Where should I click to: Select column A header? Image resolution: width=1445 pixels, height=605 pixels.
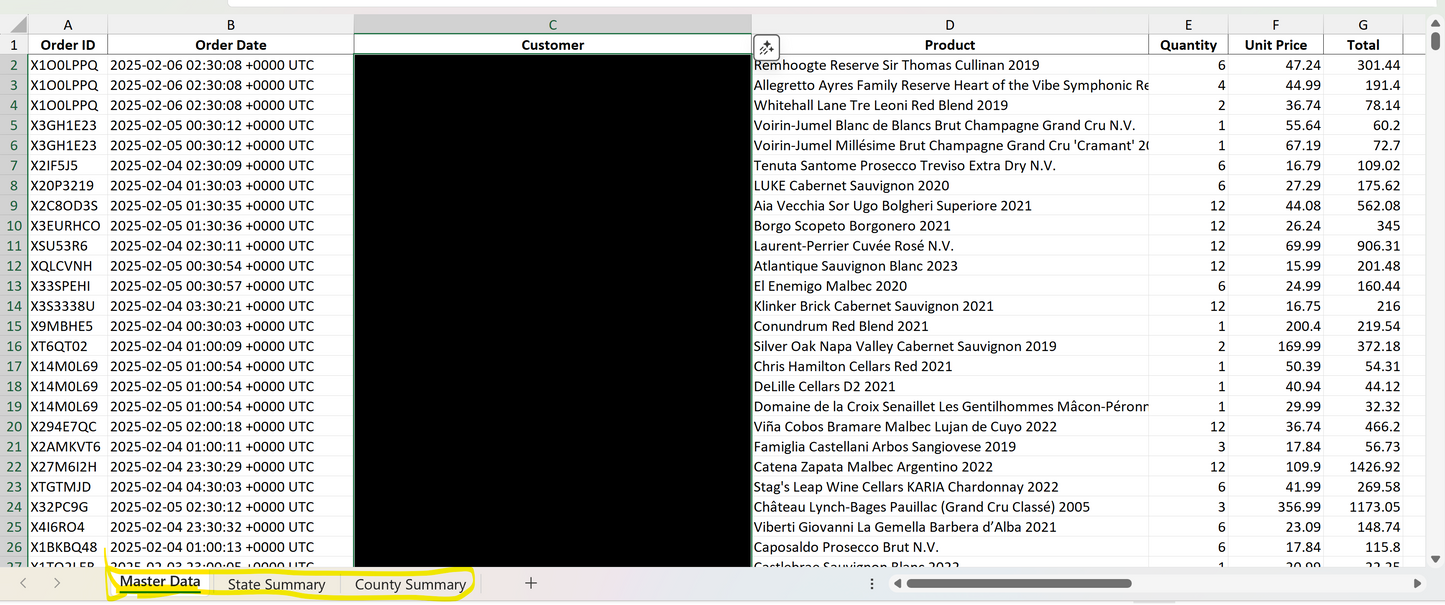pos(68,25)
